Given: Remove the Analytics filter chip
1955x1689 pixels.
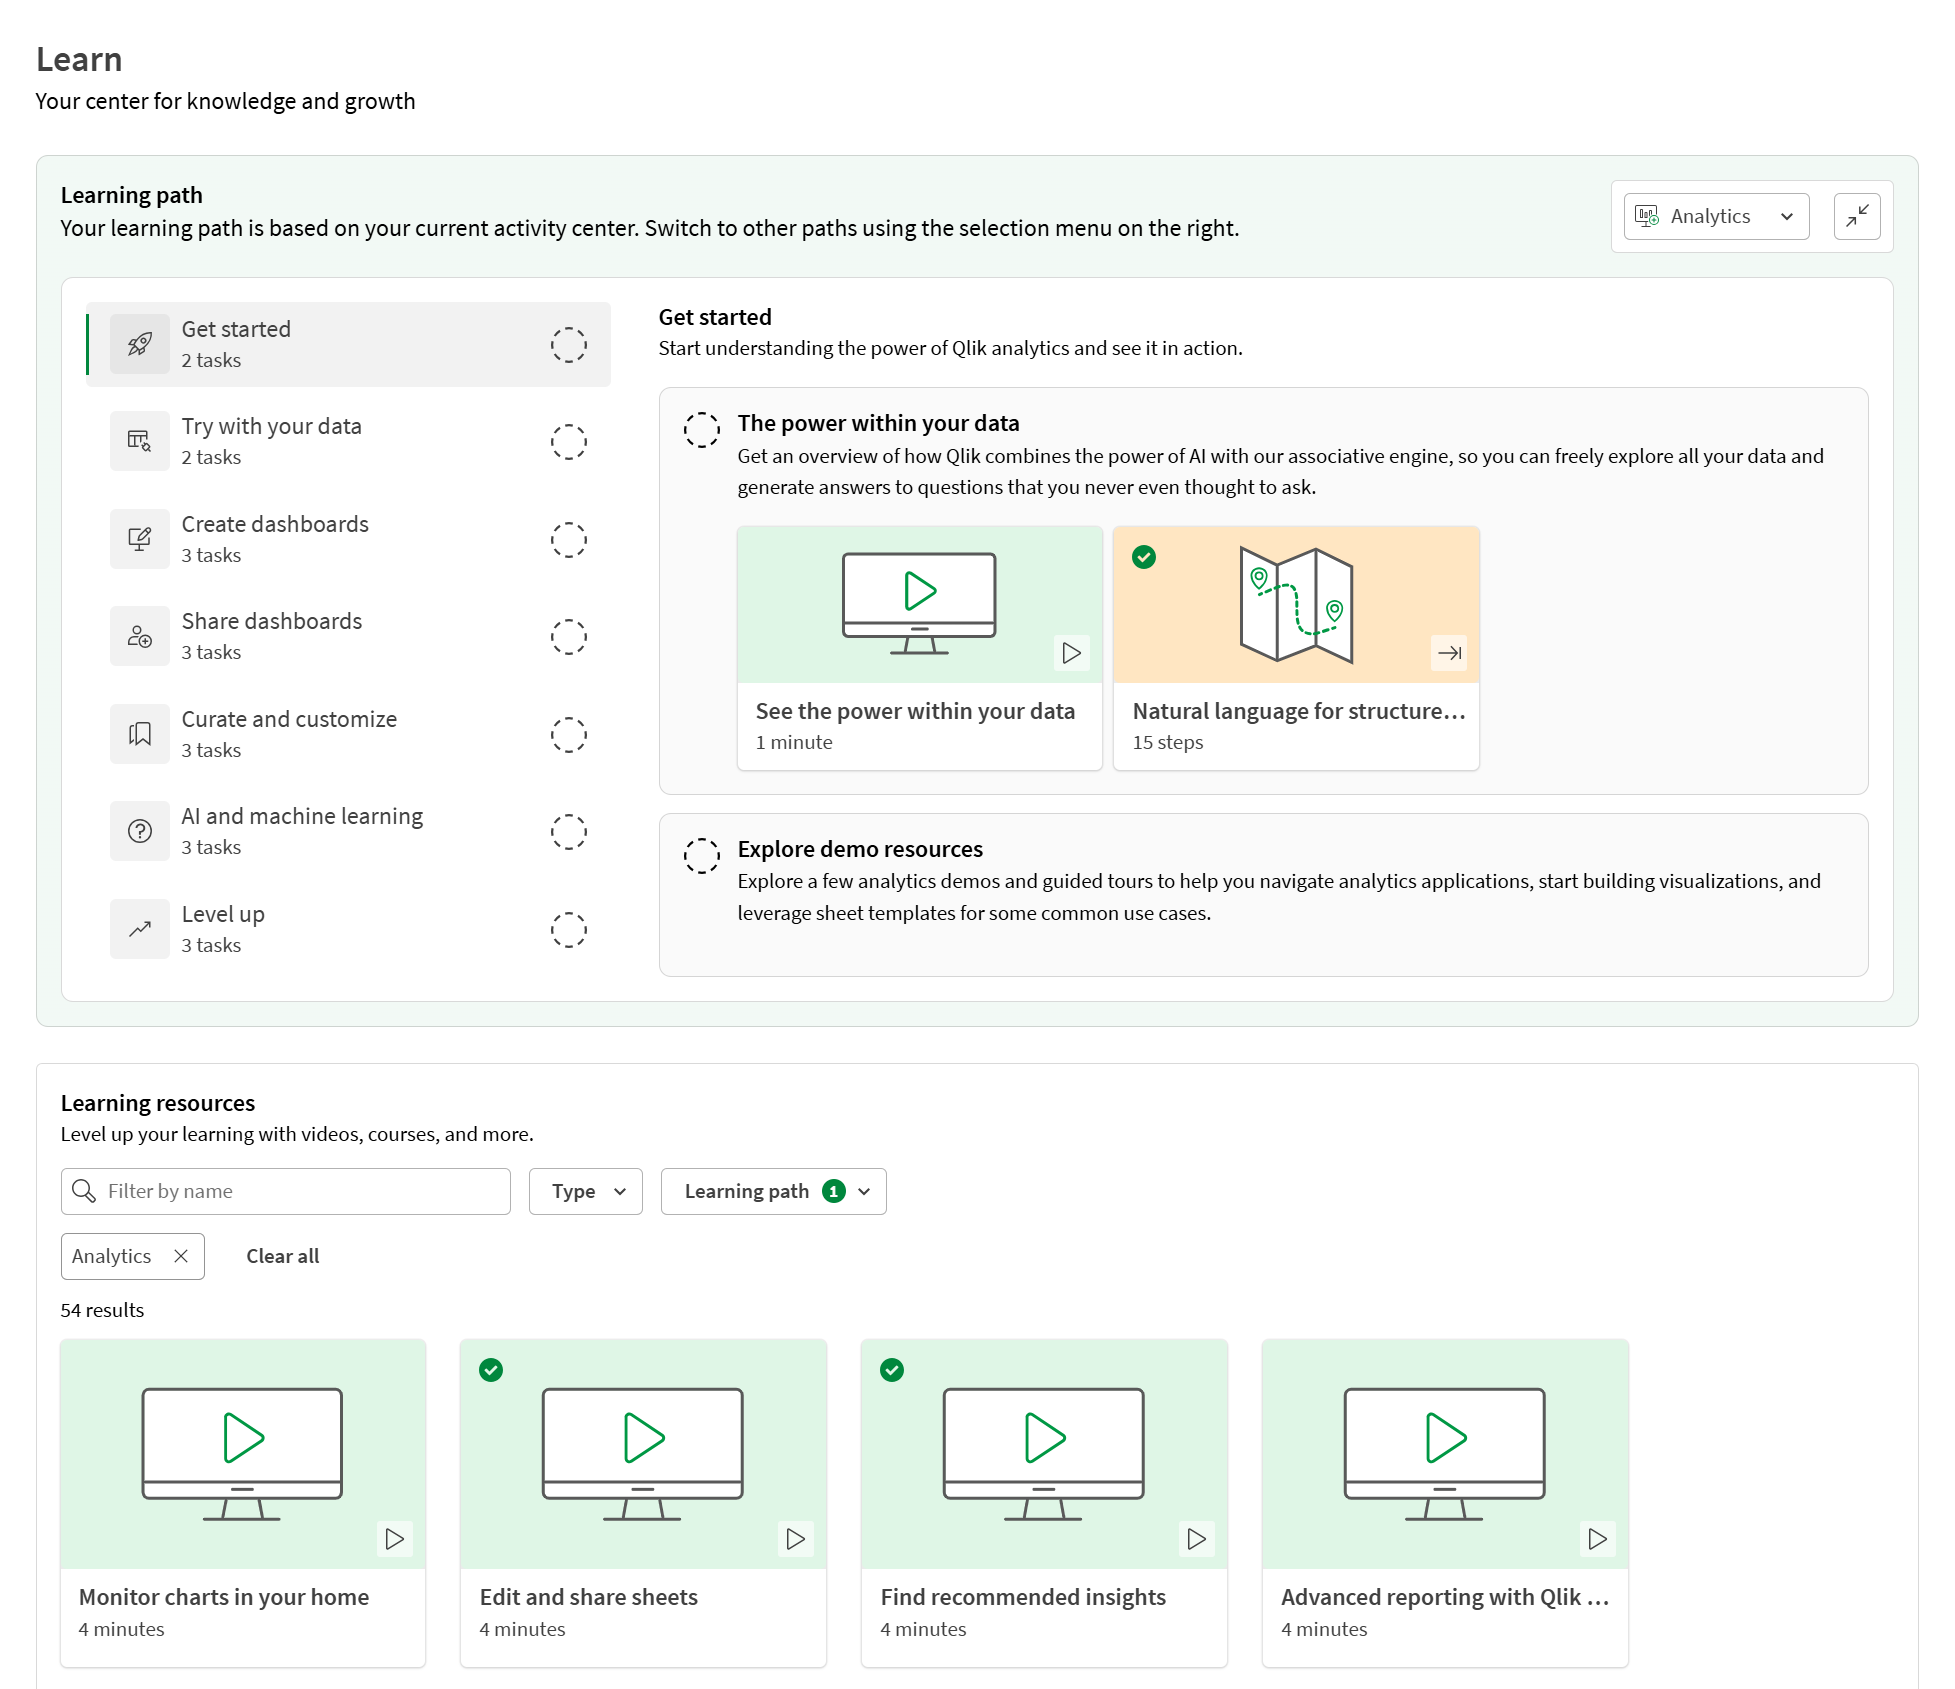Looking at the screenshot, I should 181,1256.
